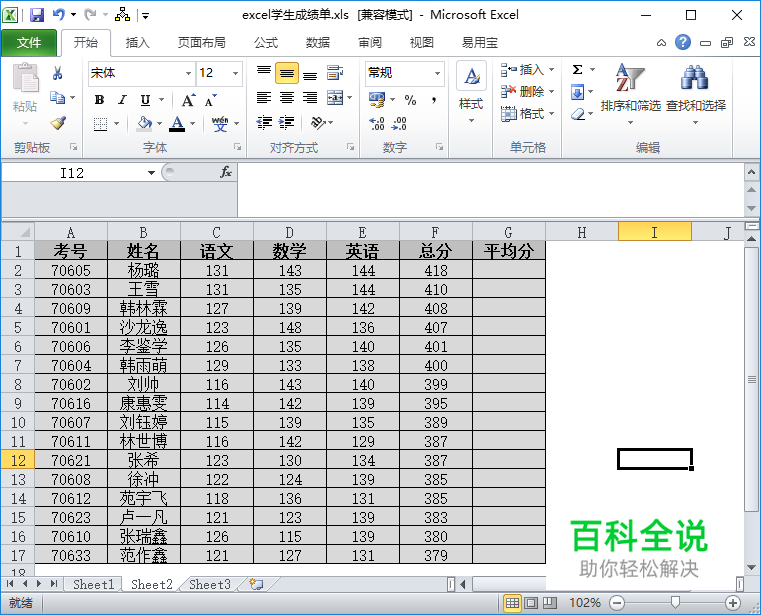
Task: Activate the Format Painter brush
Action: (x=58, y=122)
